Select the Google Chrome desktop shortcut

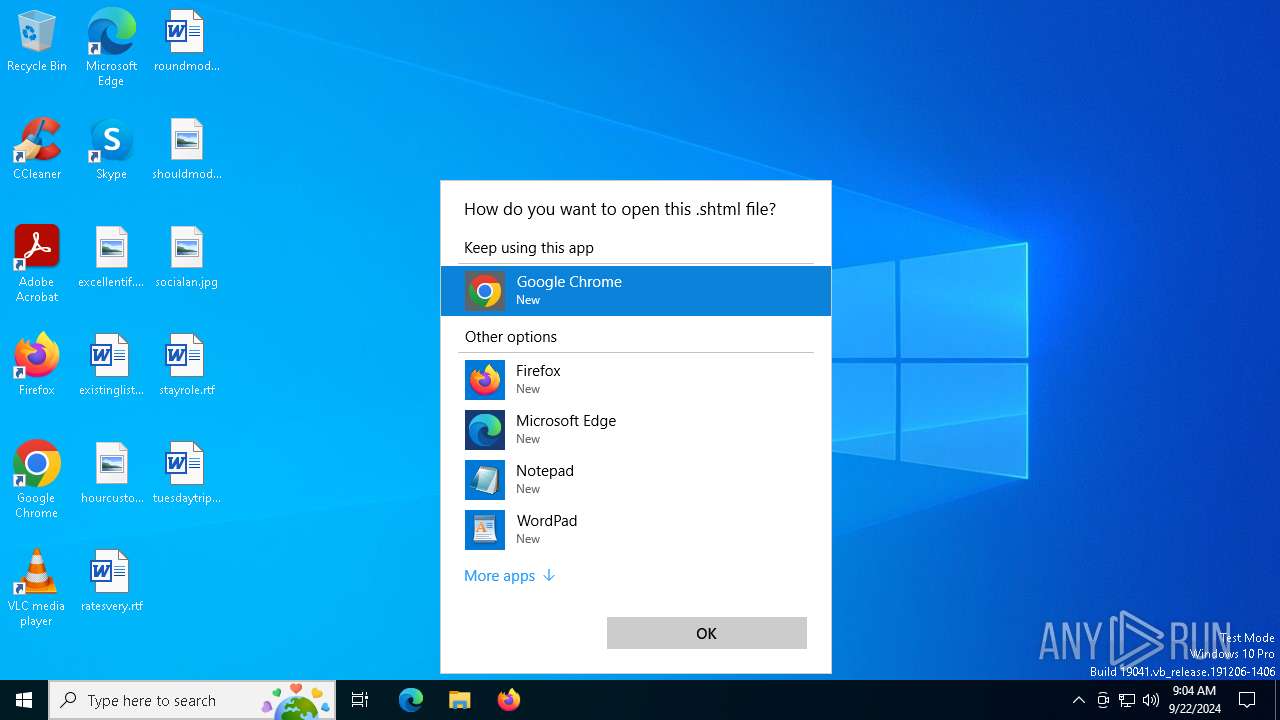coord(37,479)
